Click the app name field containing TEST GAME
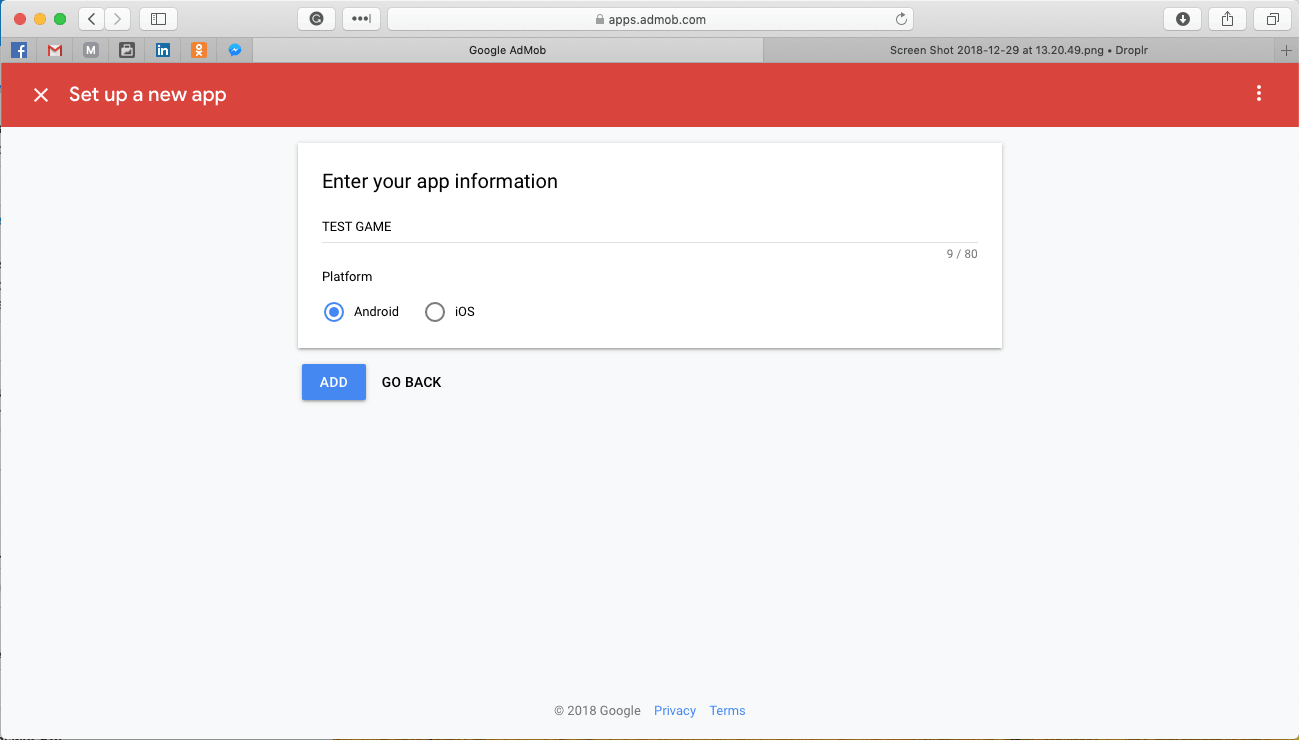The width and height of the screenshot is (1299, 740). click(650, 227)
